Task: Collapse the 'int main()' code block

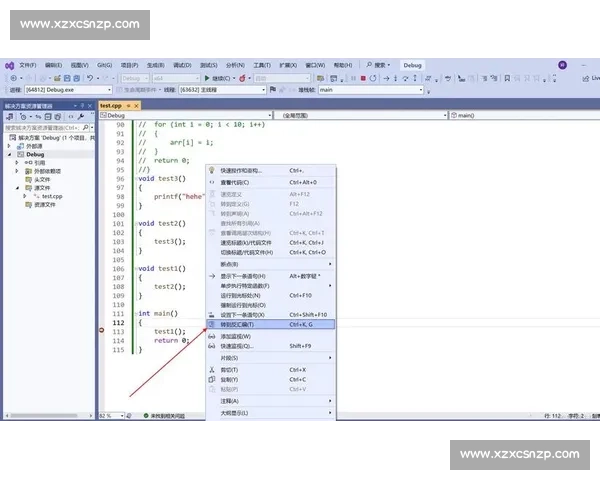Action: 134,314
